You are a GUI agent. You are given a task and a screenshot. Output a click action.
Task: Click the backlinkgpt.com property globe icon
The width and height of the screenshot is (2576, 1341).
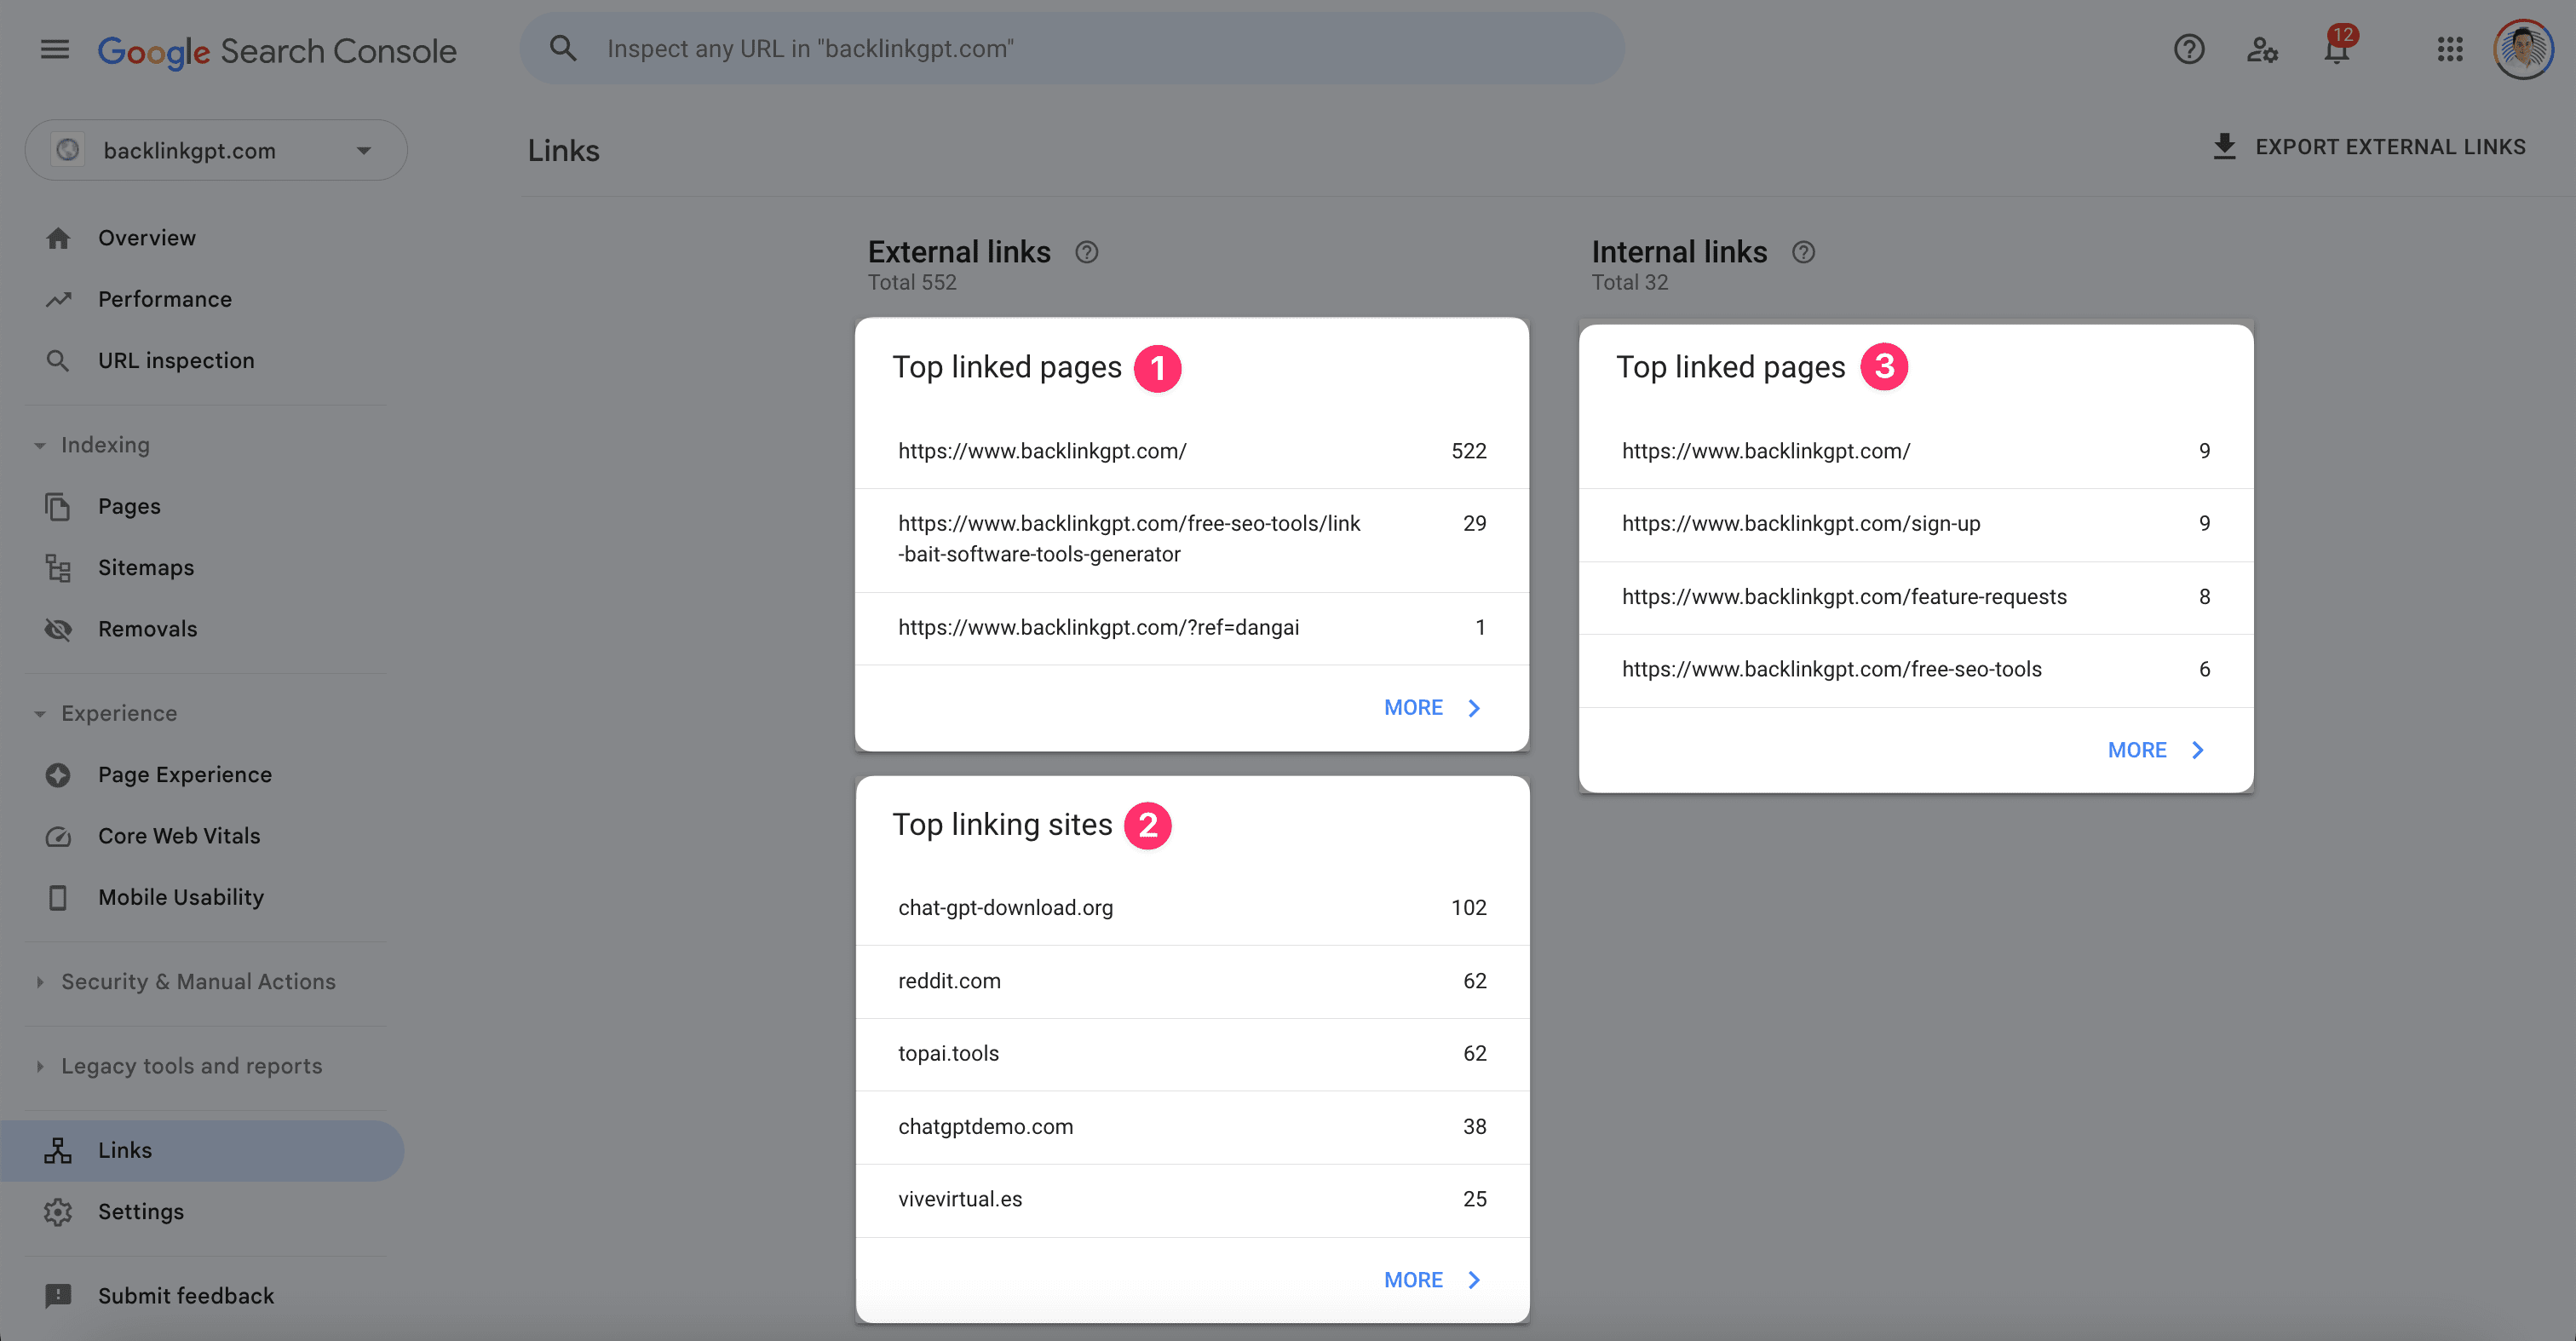68,150
